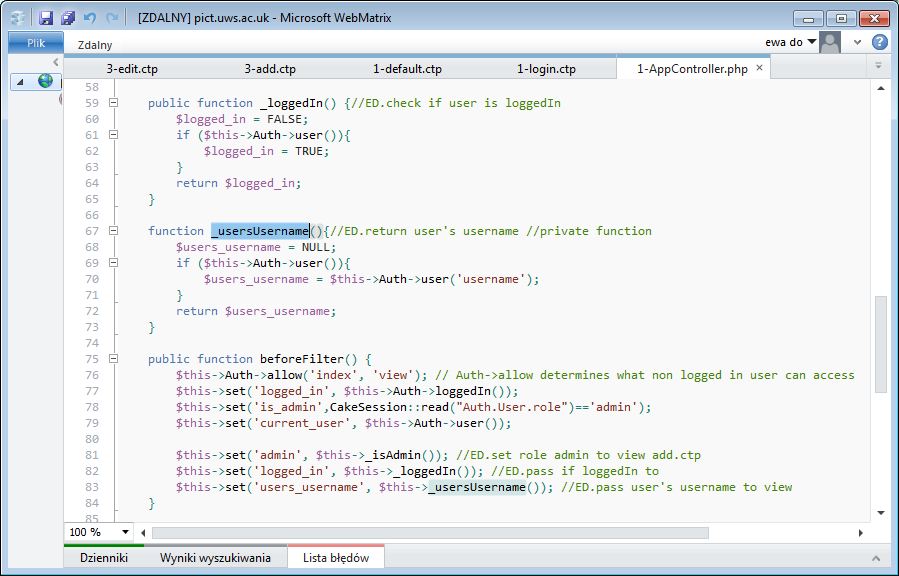Click beforeFilter function name on line 75
Screen dimensions: 899x576
tap(302, 359)
